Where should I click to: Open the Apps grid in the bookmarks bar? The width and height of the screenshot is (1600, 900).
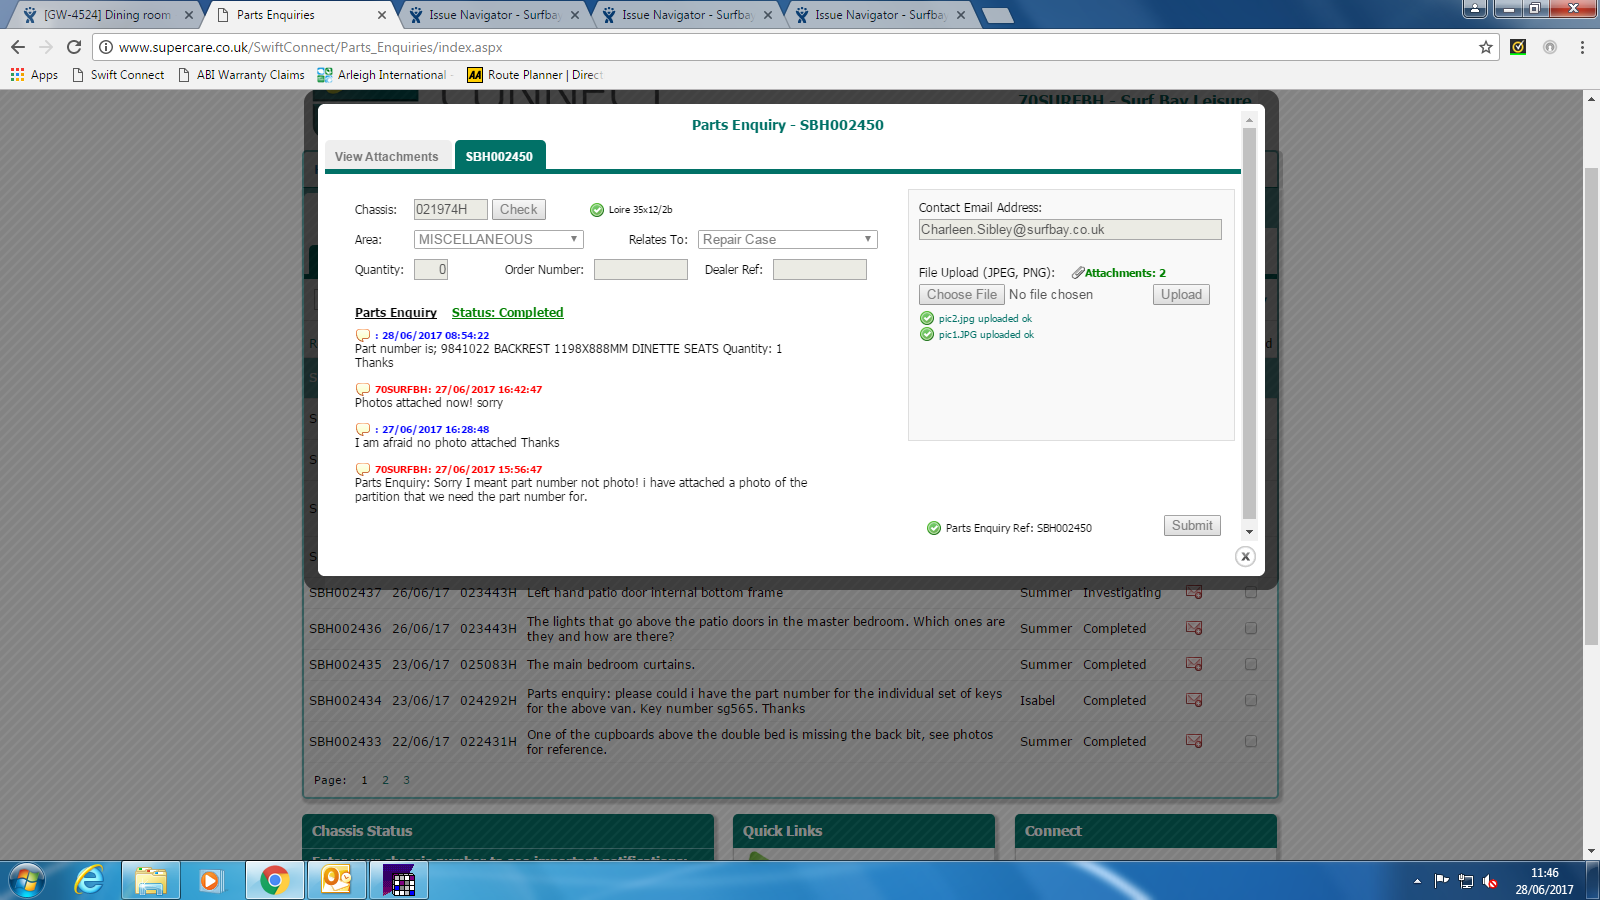tap(34, 75)
